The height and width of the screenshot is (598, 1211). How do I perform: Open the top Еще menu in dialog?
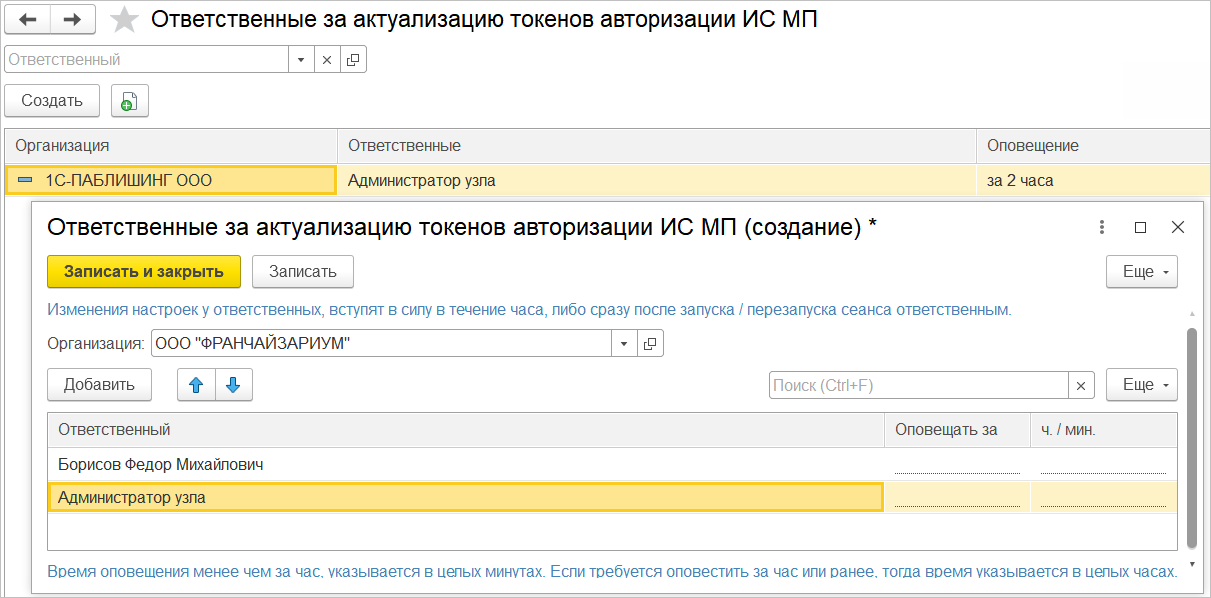(x=1141, y=272)
